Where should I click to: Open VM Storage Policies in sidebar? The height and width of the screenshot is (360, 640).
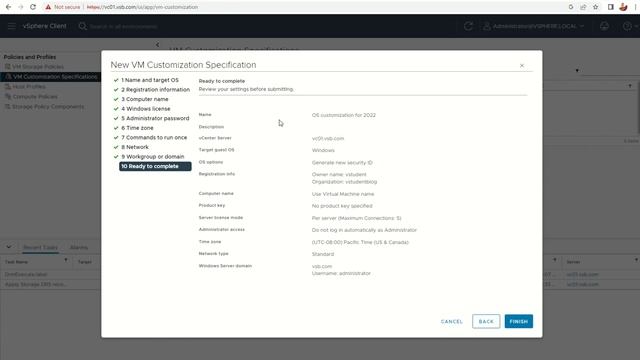click(38, 67)
